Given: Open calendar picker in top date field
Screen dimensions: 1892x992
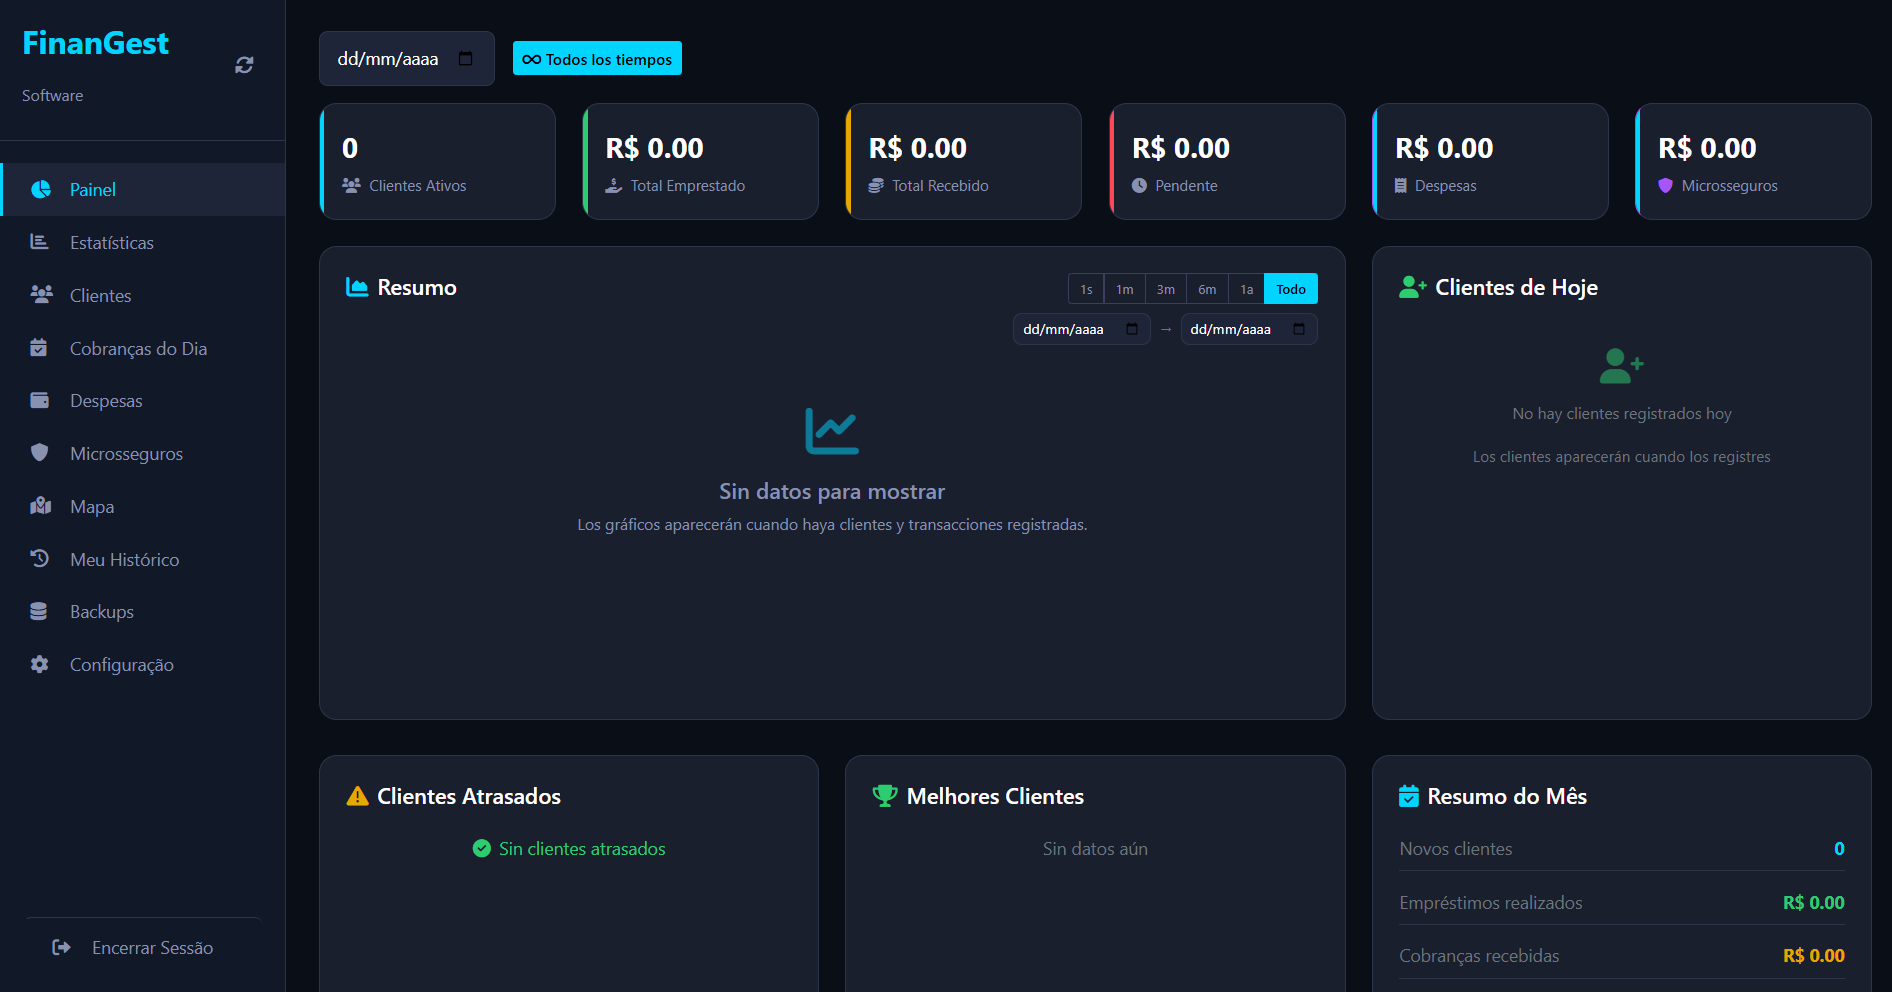Looking at the screenshot, I should [x=465, y=58].
